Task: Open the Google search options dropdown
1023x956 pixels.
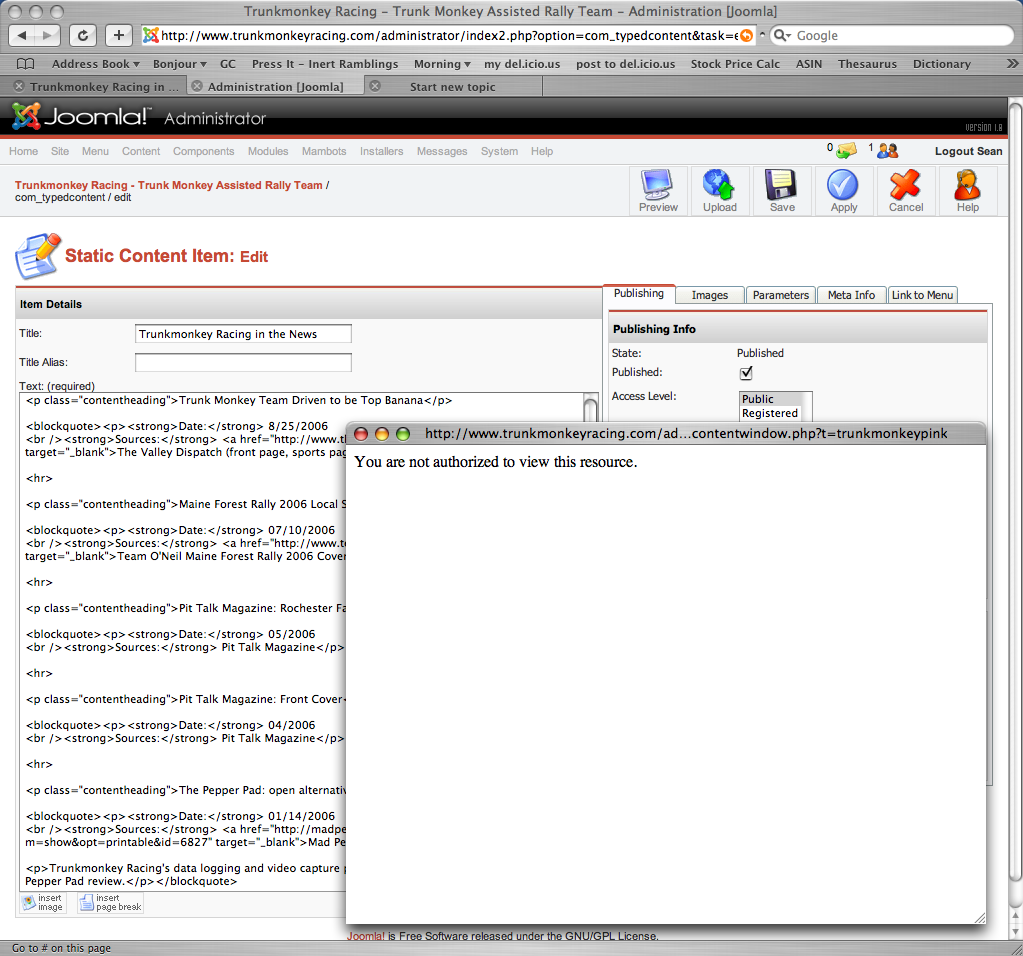Action: tap(782, 35)
